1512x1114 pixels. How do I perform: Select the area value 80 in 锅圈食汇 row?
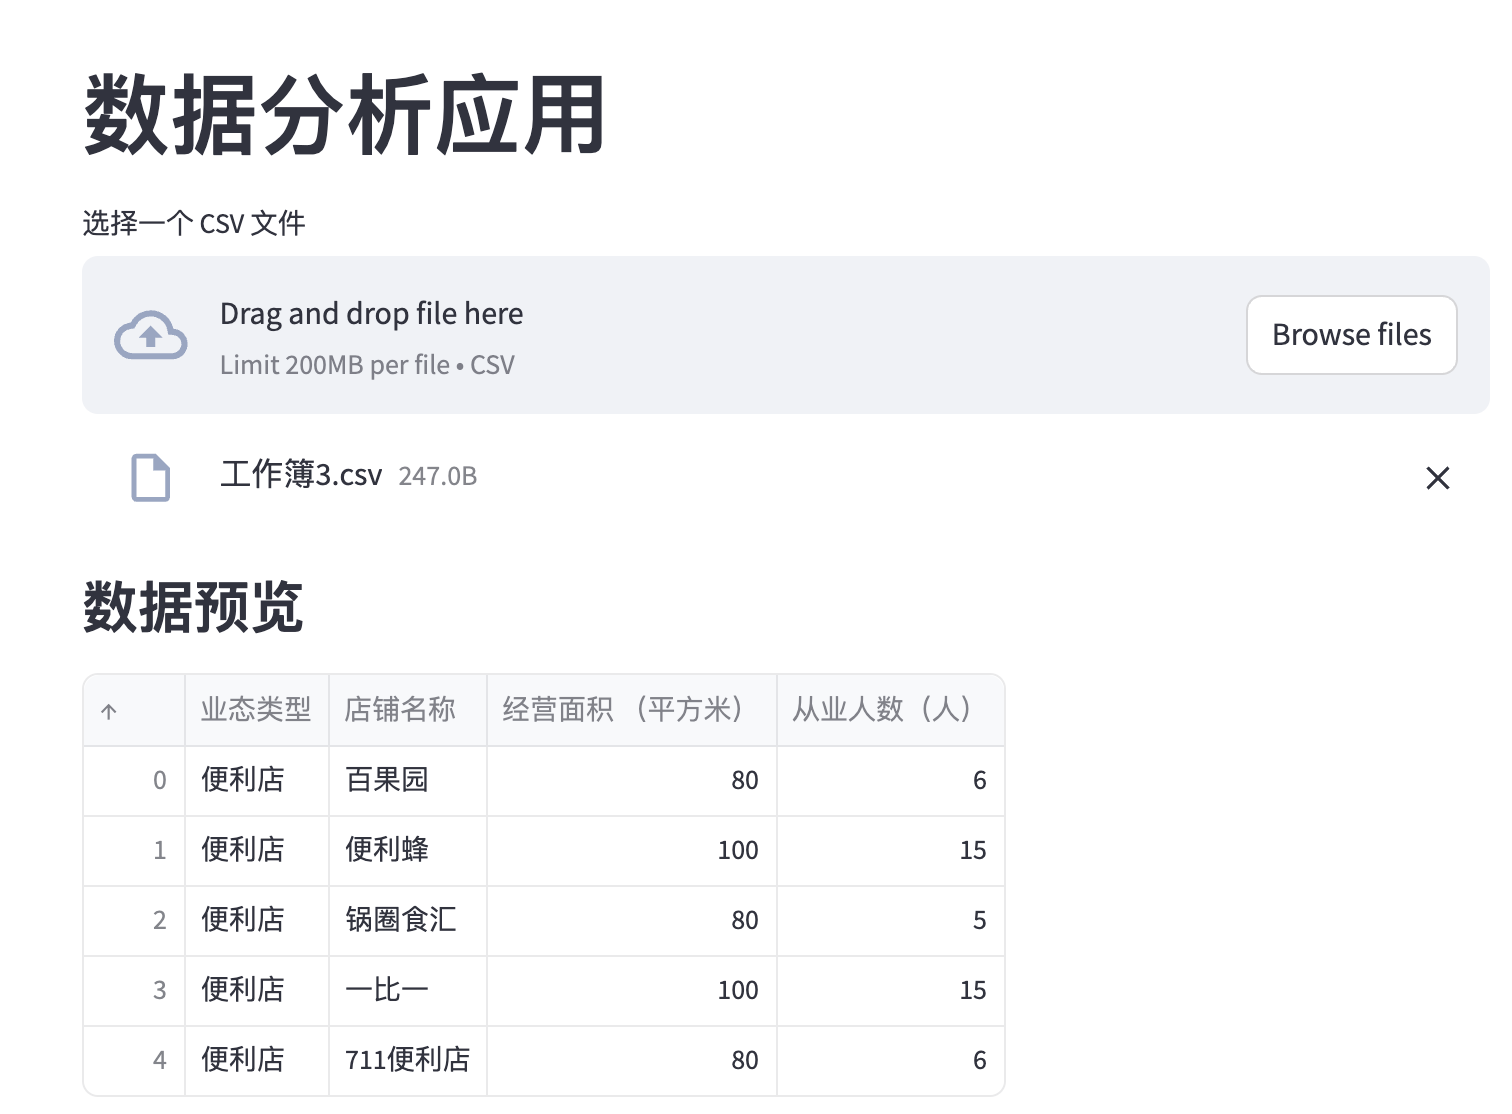pyautogui.click(x=632, y=920)
